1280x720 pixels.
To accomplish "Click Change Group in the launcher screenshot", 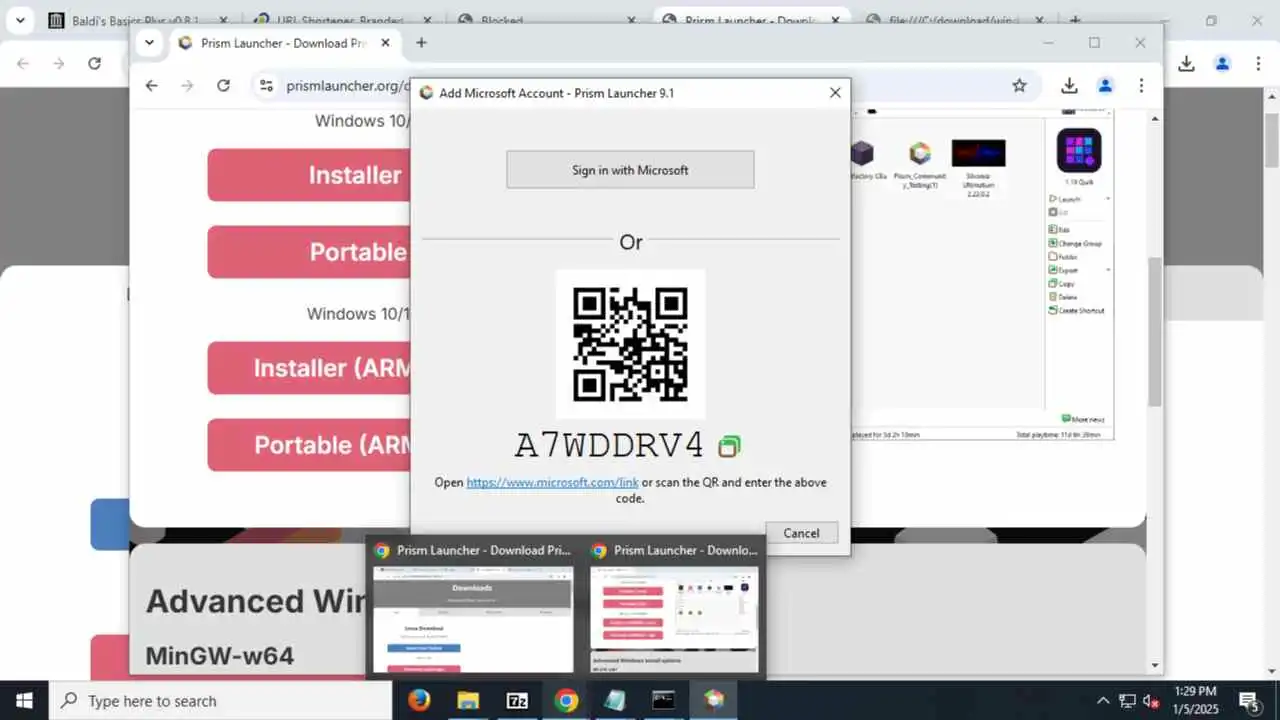I will pos(1075,243).
